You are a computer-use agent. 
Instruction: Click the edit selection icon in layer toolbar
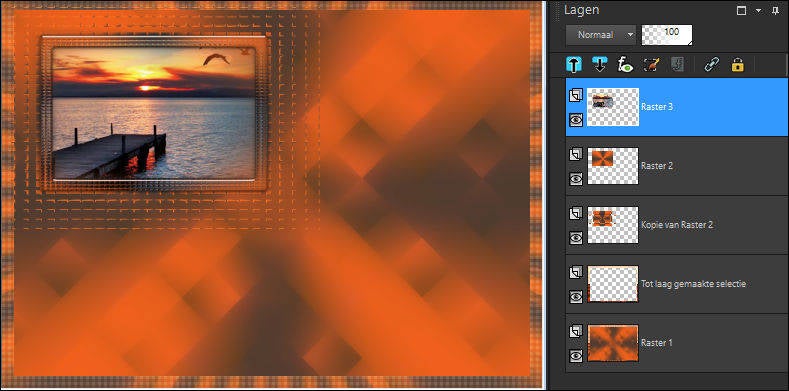[652, 64]
